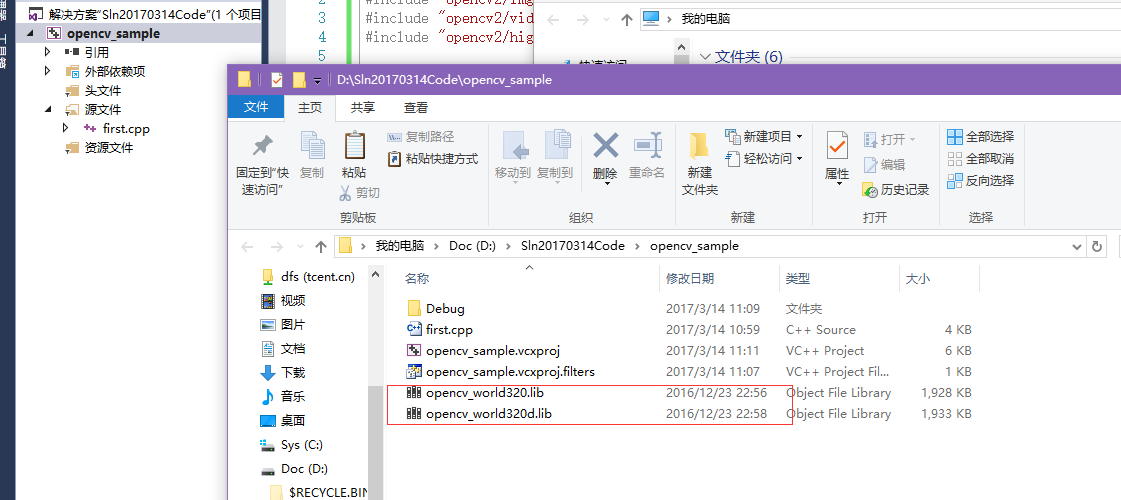The width and height of the screenshot is (1121, 500).
Task: Open the Properties icon in ribbon
Action: point(837,148)
